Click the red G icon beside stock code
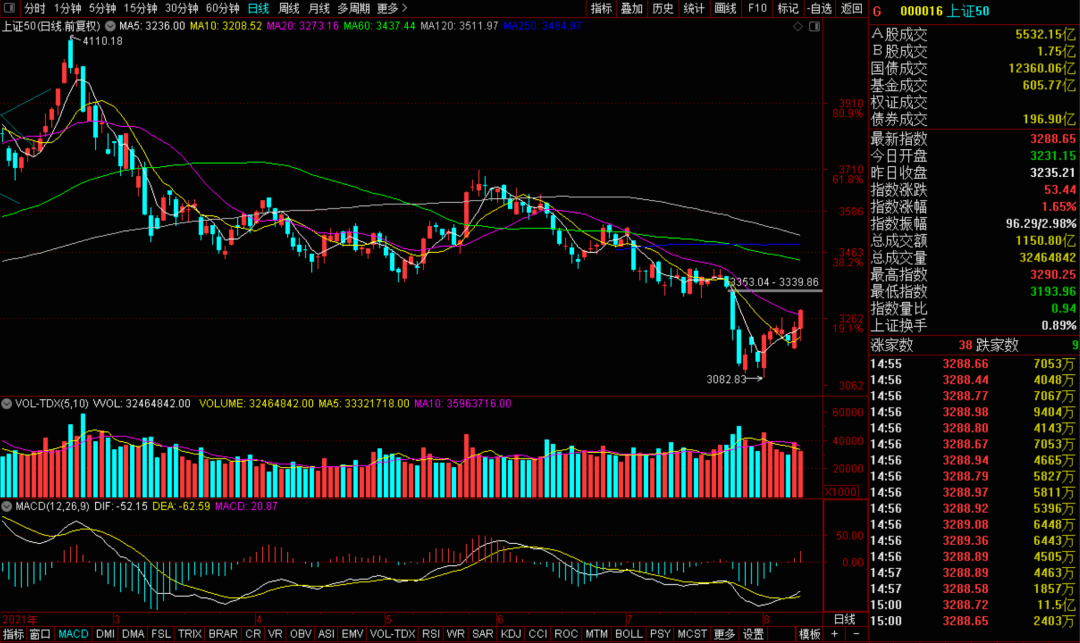 pyautogui.click(x=877, y=12)
